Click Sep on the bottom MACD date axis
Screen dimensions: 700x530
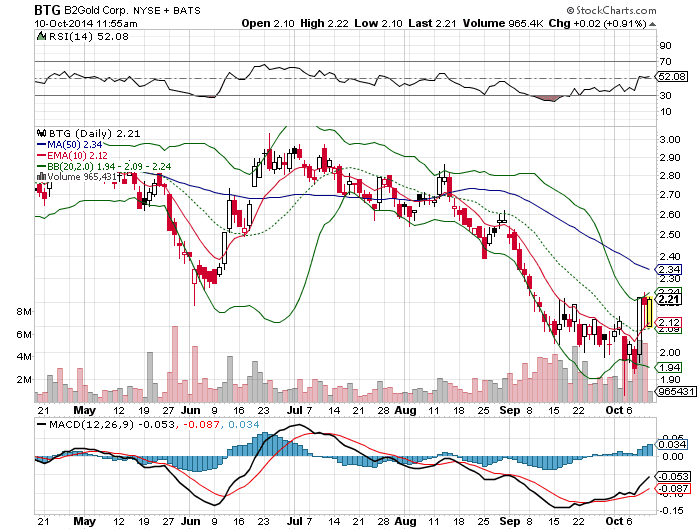pos(509,521)
